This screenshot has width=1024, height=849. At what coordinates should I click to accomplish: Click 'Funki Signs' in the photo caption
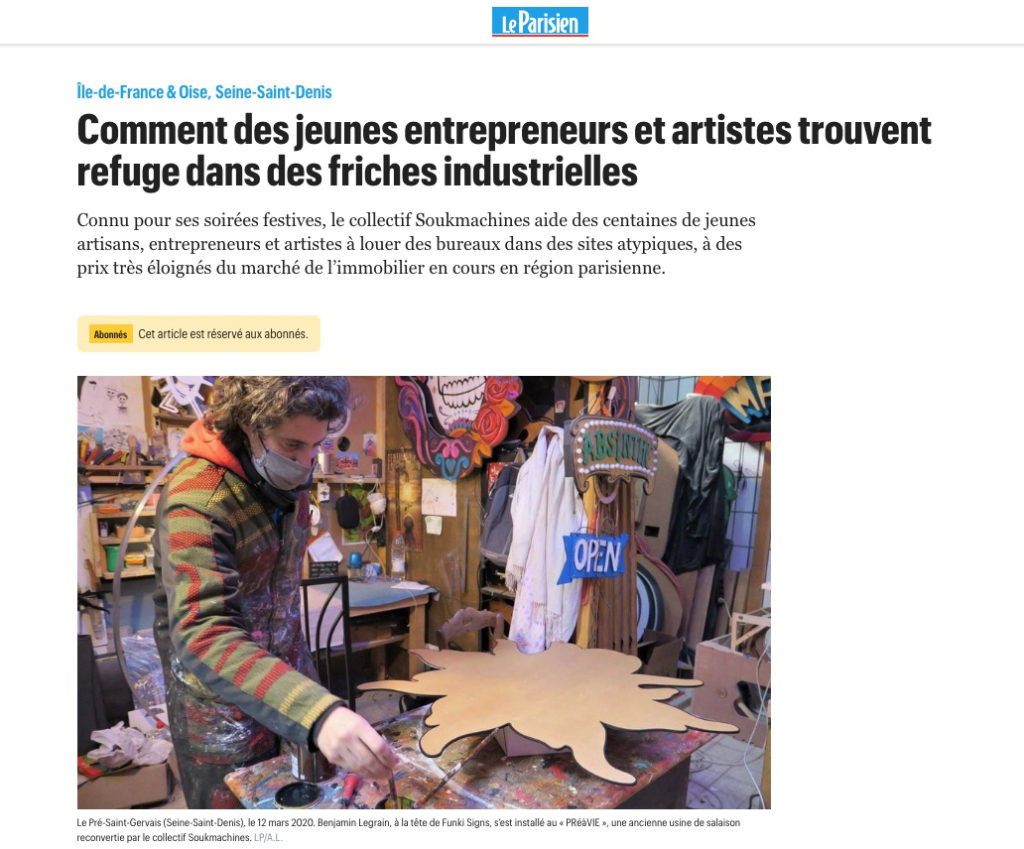[464, 823]
